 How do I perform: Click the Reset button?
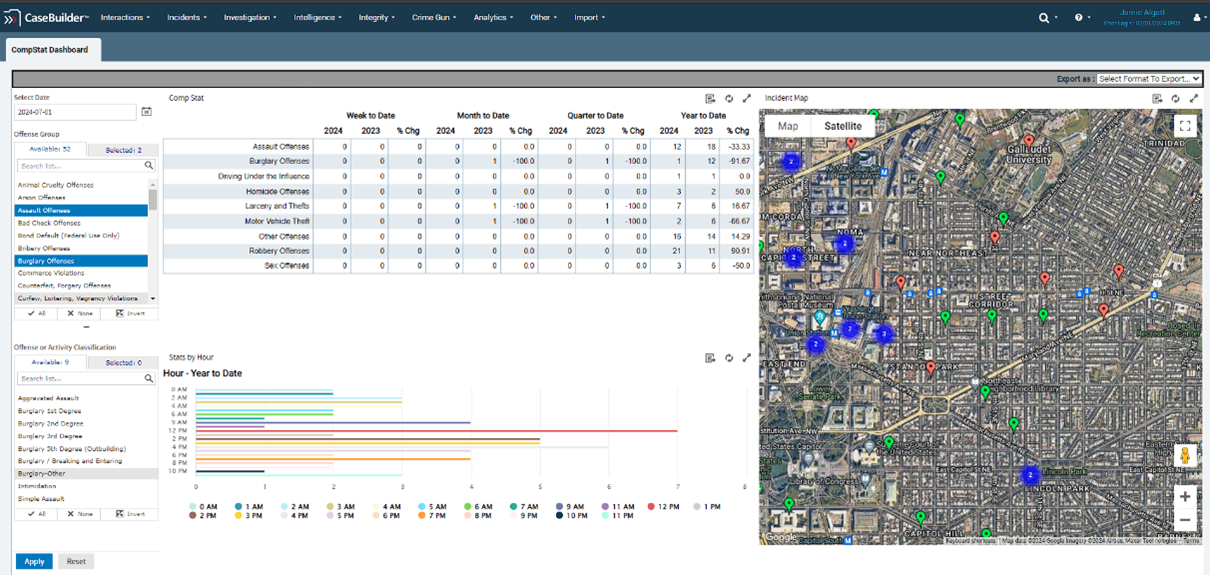click(x=76, y=561)
